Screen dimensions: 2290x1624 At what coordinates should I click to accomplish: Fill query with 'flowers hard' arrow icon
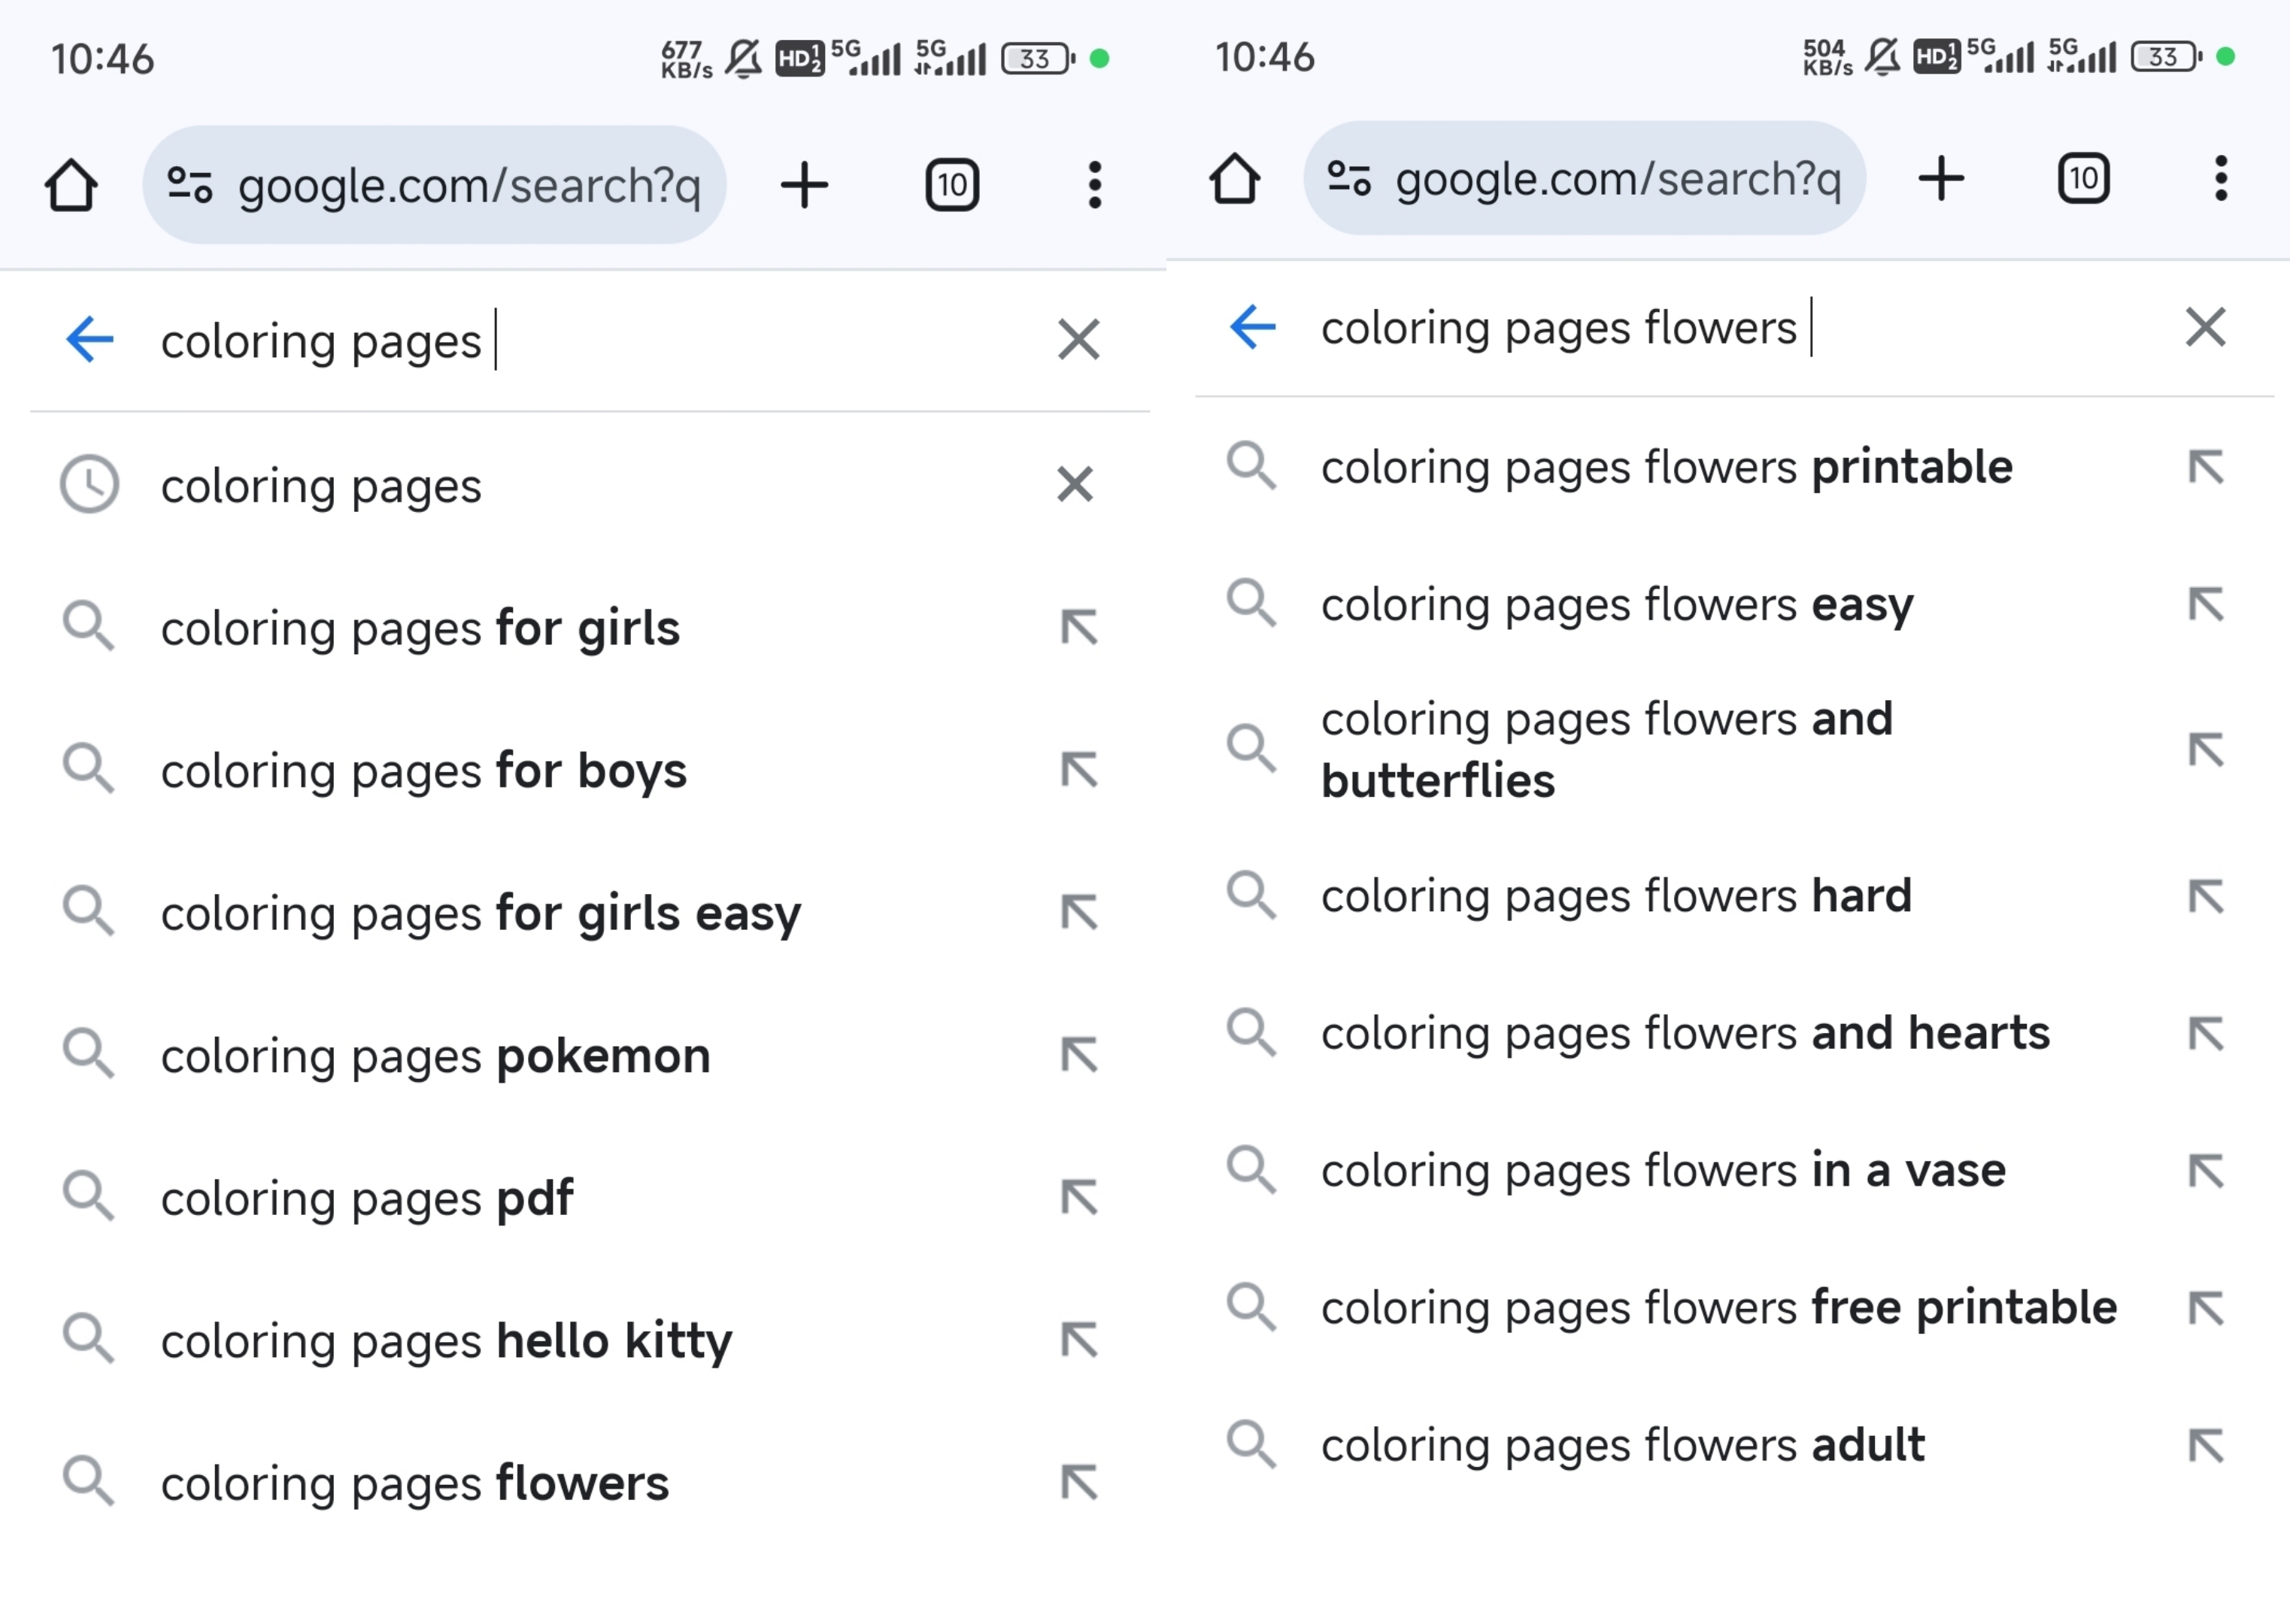pyautogui.click(x=2205, y=896)
